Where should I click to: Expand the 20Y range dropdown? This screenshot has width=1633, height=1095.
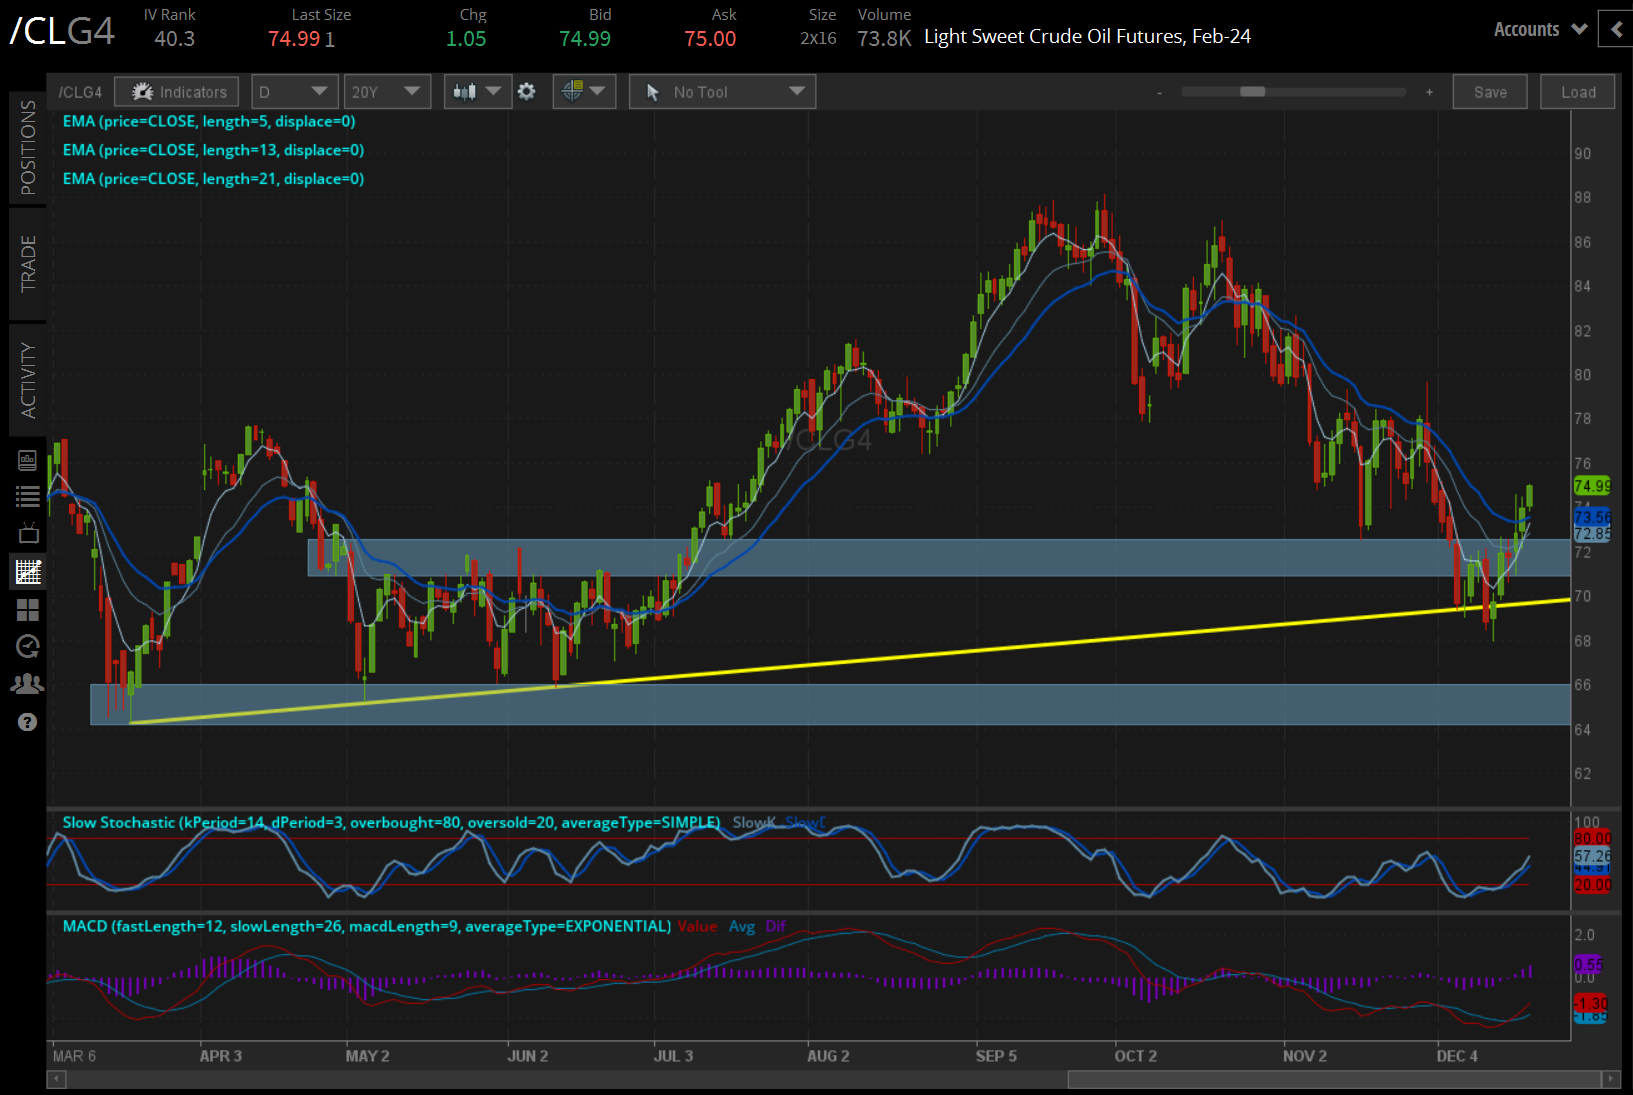[386, 92]
